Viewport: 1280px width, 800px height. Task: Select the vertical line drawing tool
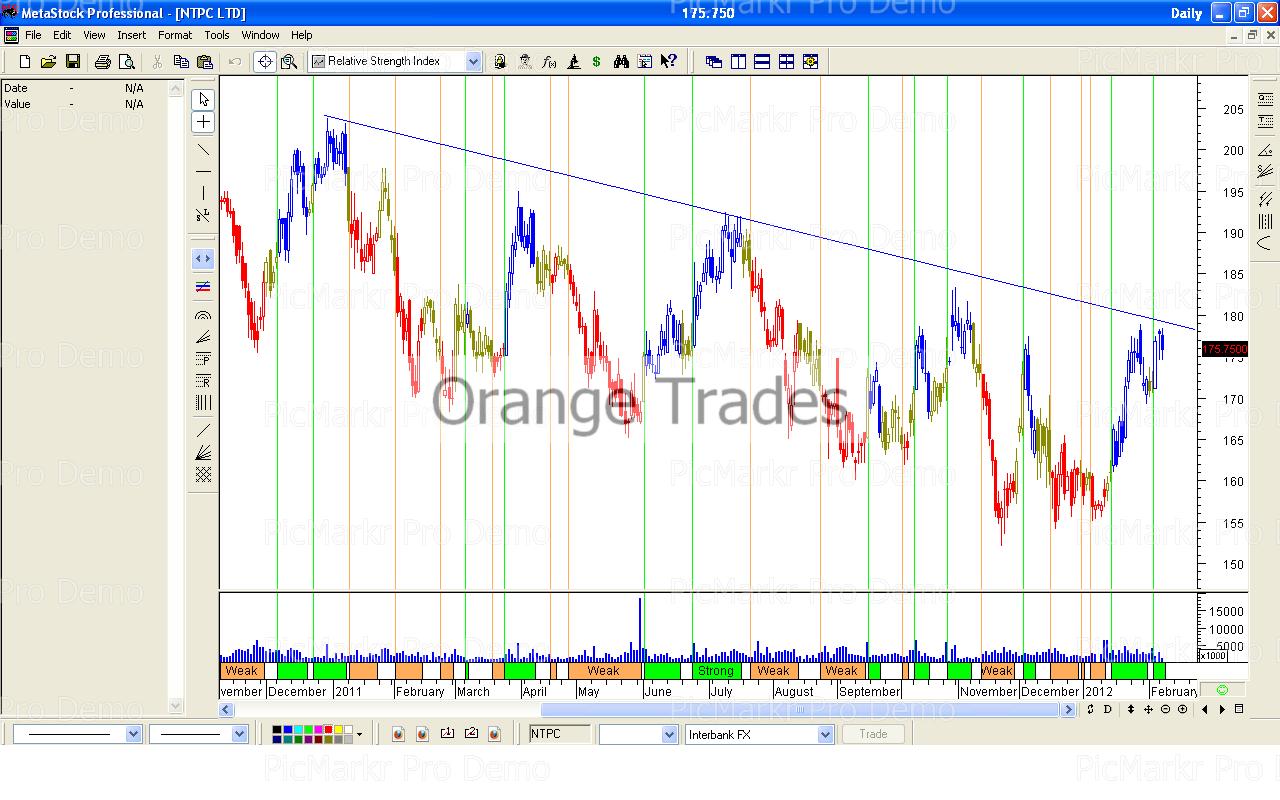coord(203,193)
